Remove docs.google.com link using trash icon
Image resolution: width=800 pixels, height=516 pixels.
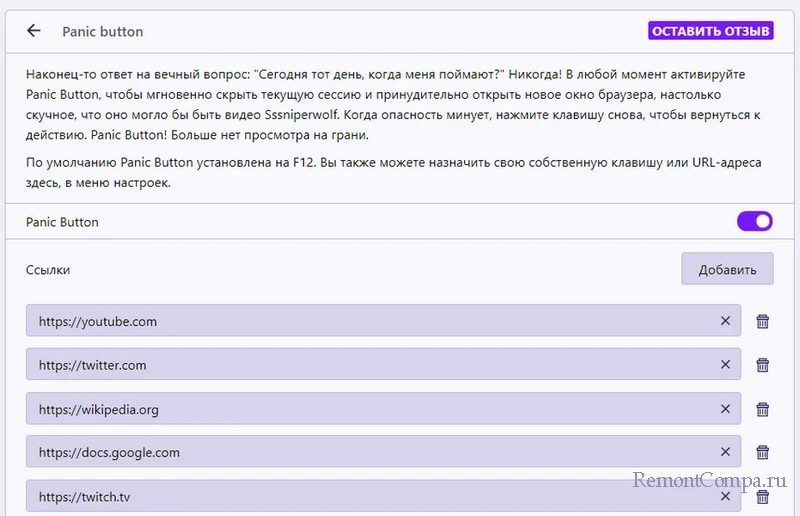[762, 452]
